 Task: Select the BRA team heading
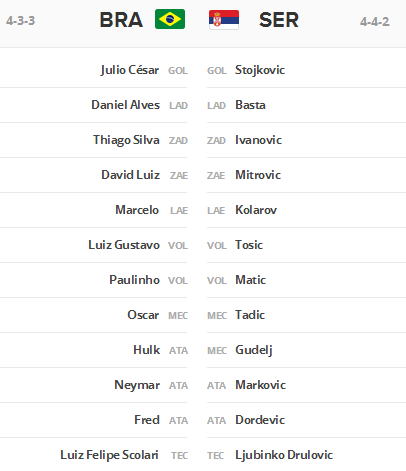[x=121, y=20]
